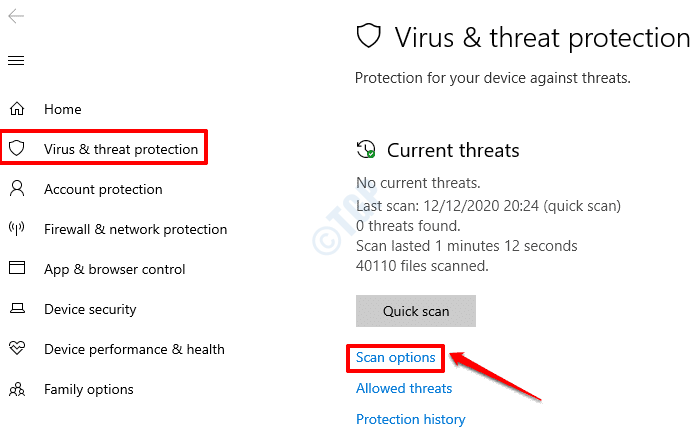
Task: View Allowed threats link
Action: (x=404, y=388)
